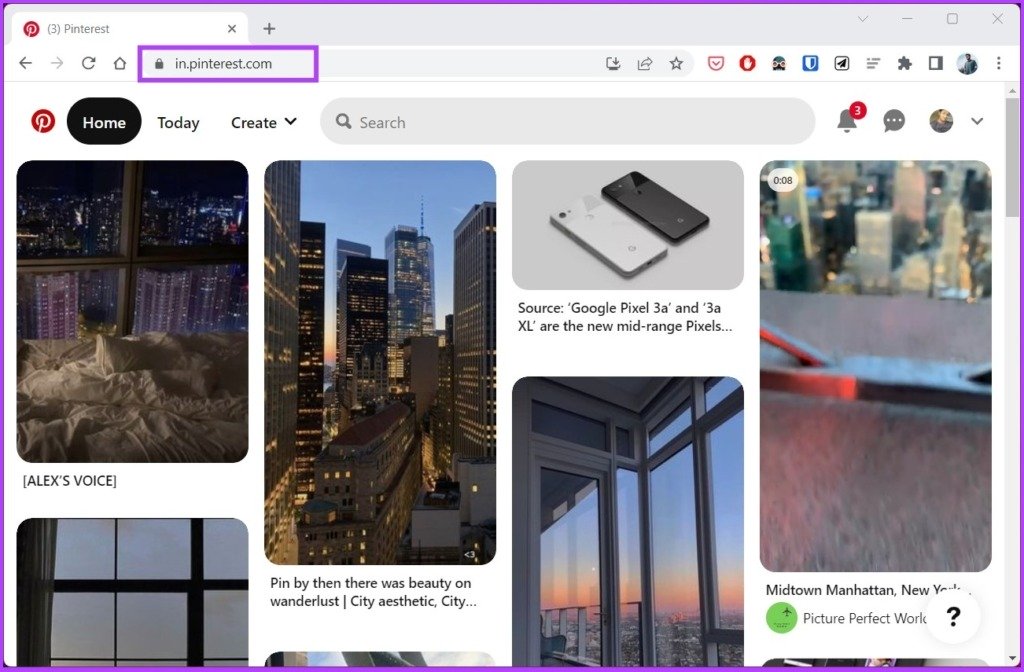Click the Pinterest logo icon
This screenshot has width=1024, height=672.
(43, 121)
